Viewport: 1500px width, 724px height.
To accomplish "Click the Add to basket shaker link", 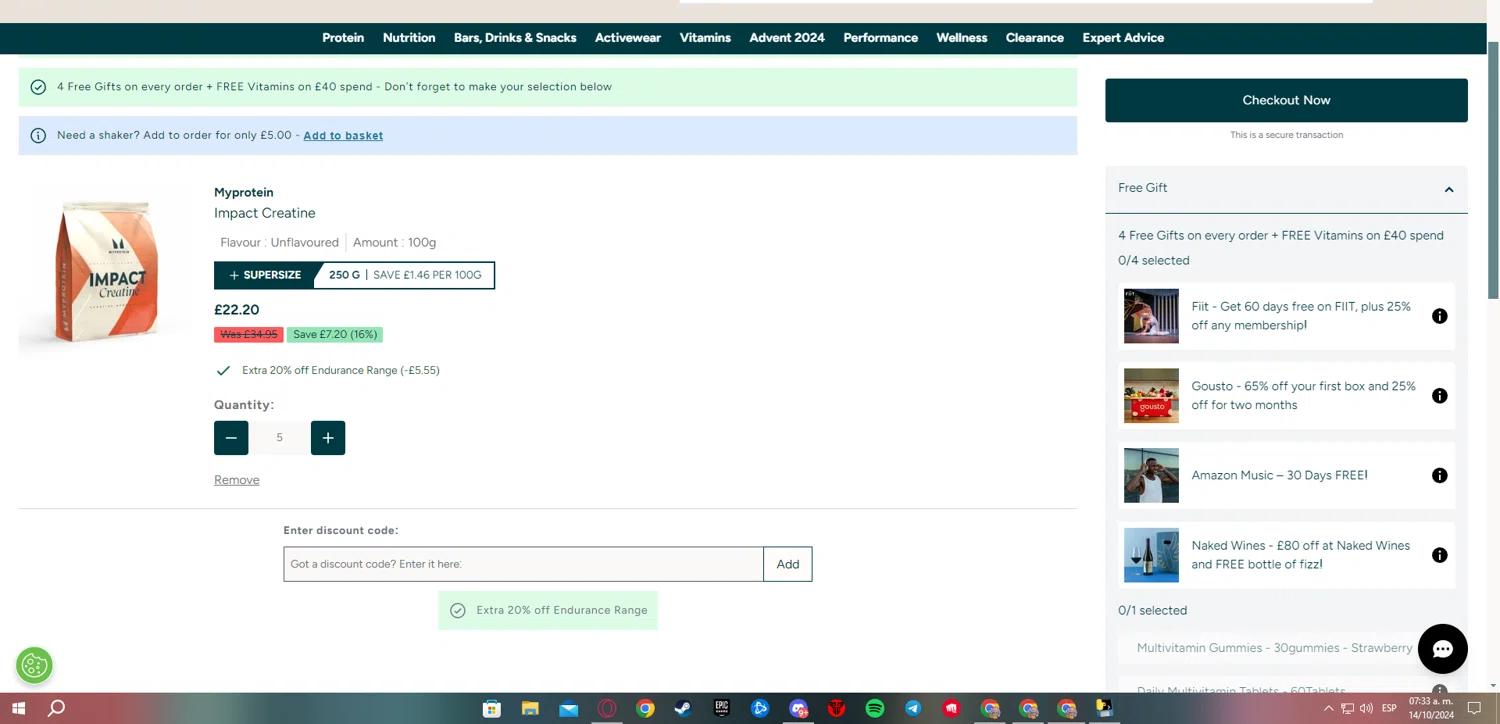I will click(343, 136).
